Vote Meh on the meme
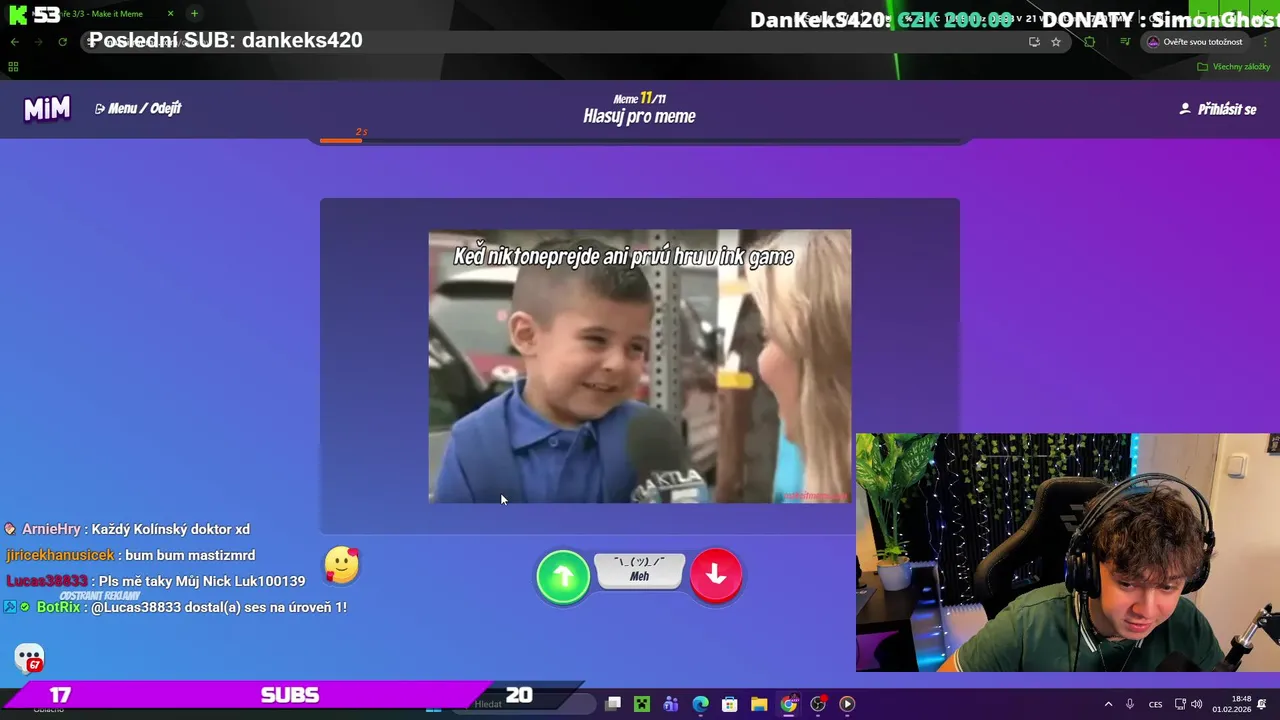Image resolution: width=1280 pixels, height=720 pixels. click(640, 570)
